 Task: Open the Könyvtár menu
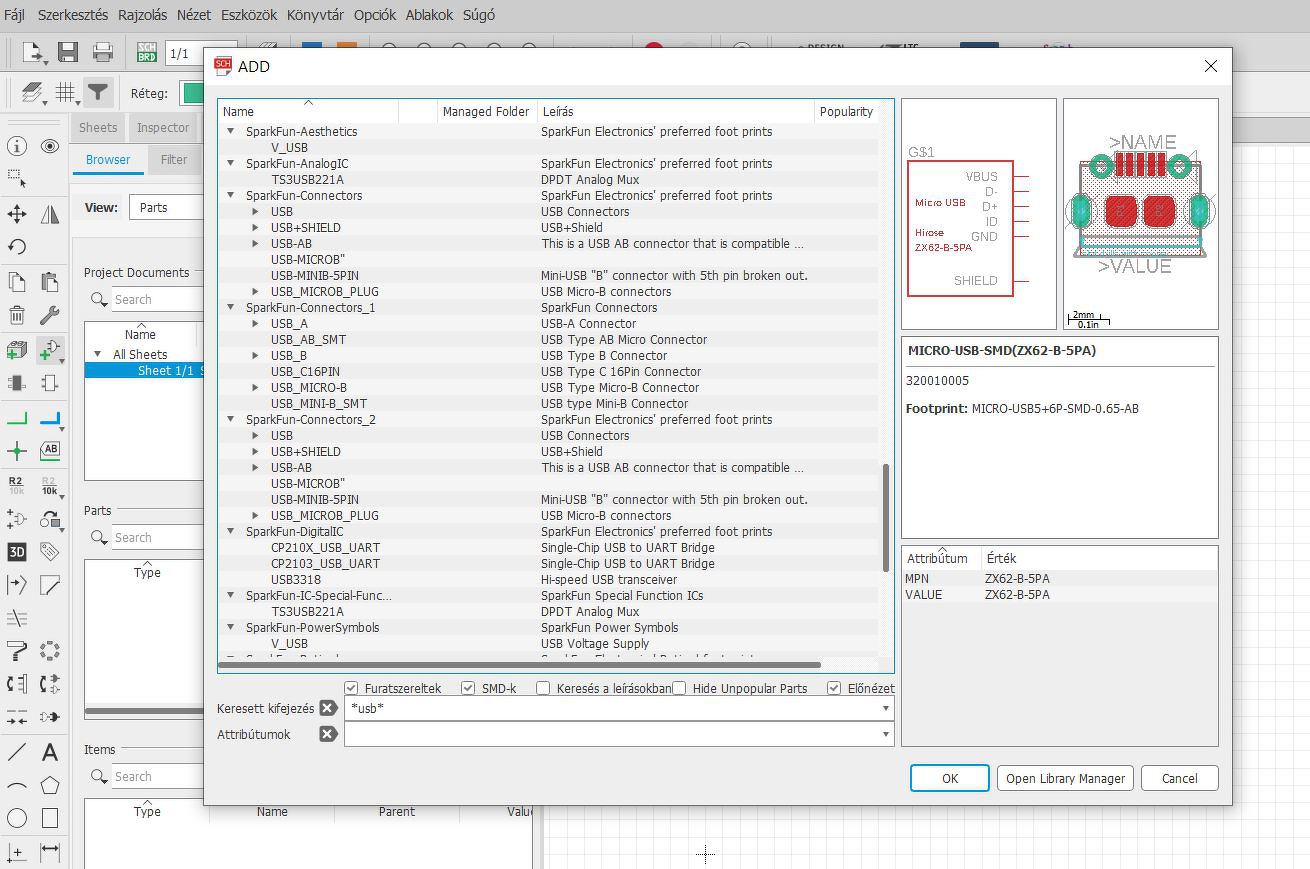coord(314,15)
